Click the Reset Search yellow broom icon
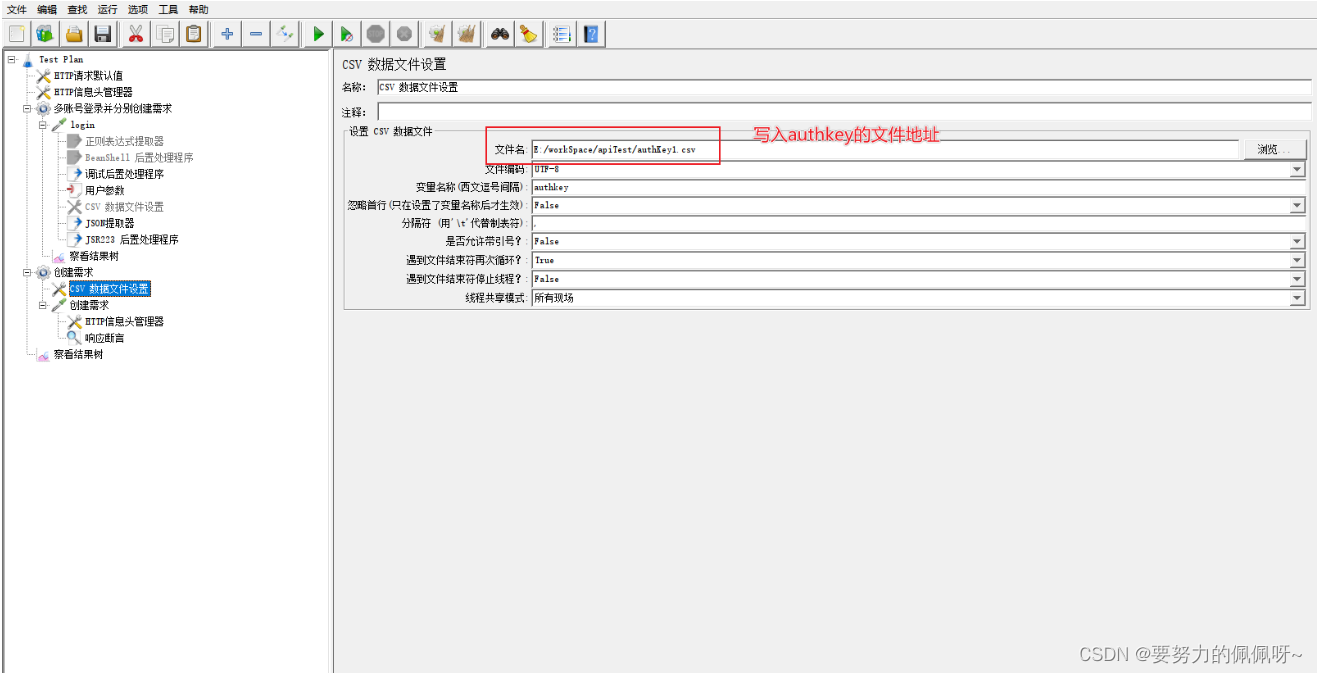Screen dimensions: 1317x673 (528, 34)
